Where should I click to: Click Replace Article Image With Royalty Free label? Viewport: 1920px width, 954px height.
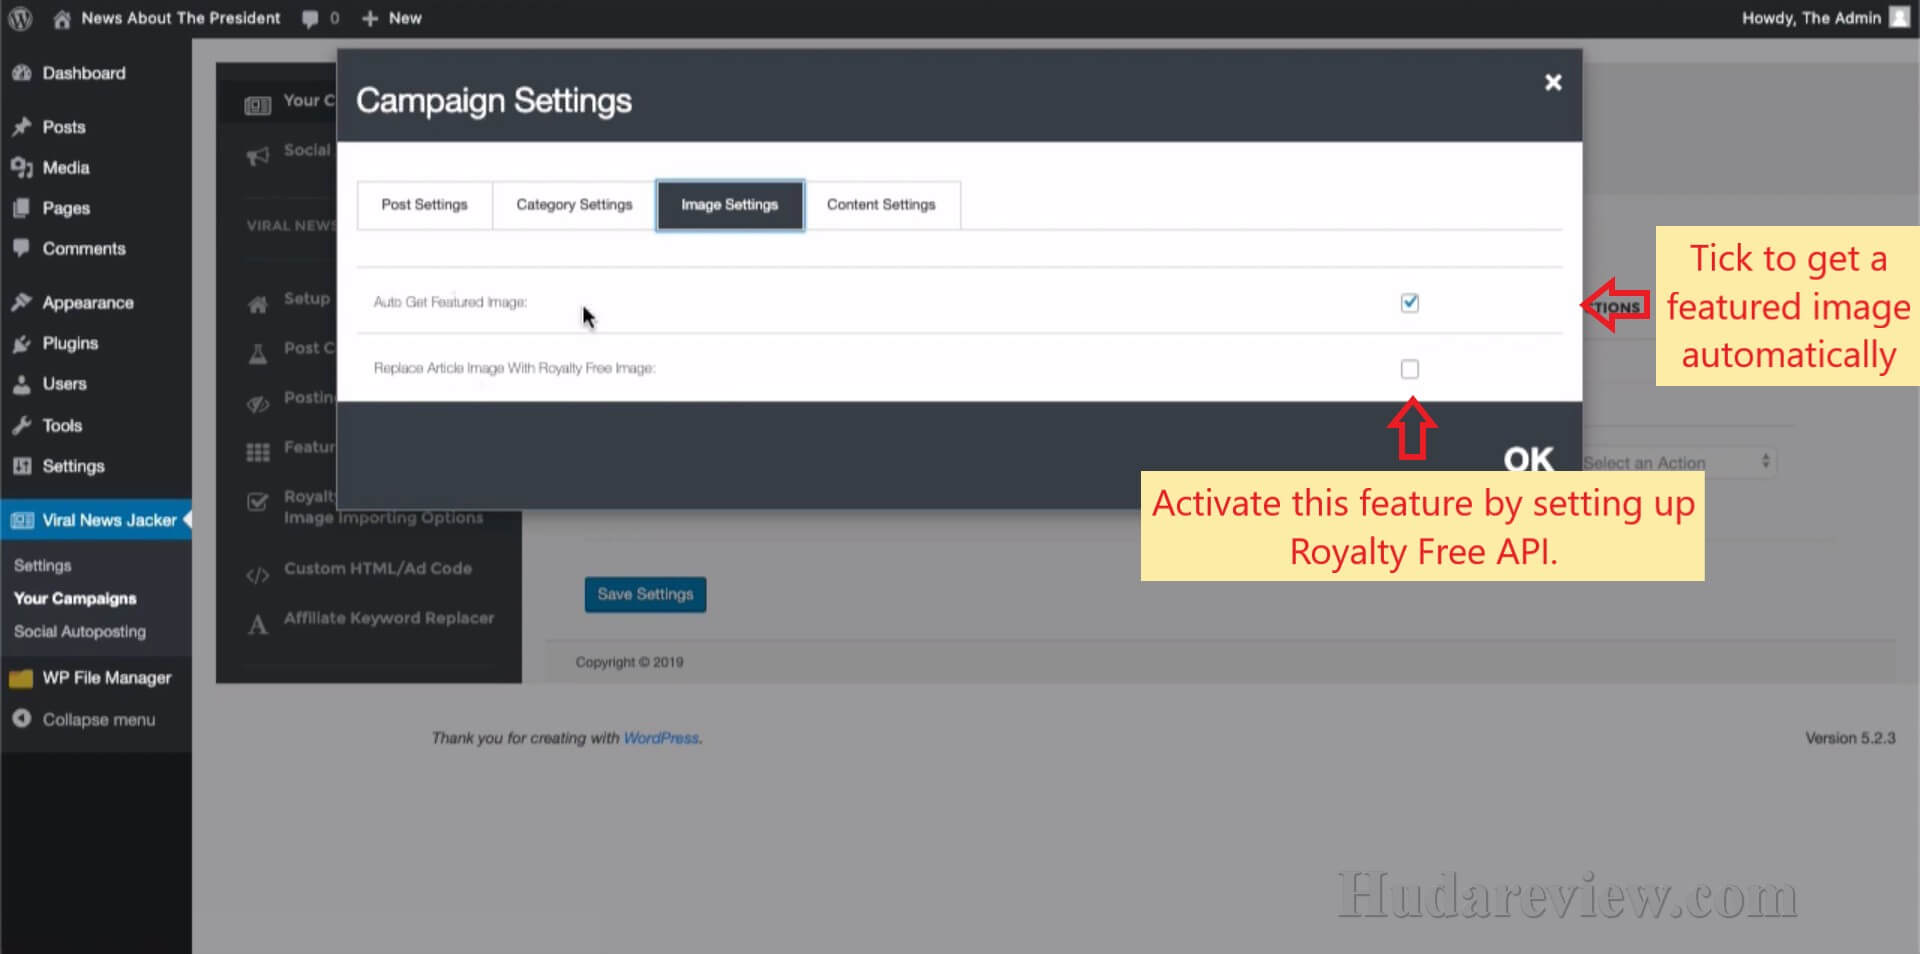[x=514, y=368]
